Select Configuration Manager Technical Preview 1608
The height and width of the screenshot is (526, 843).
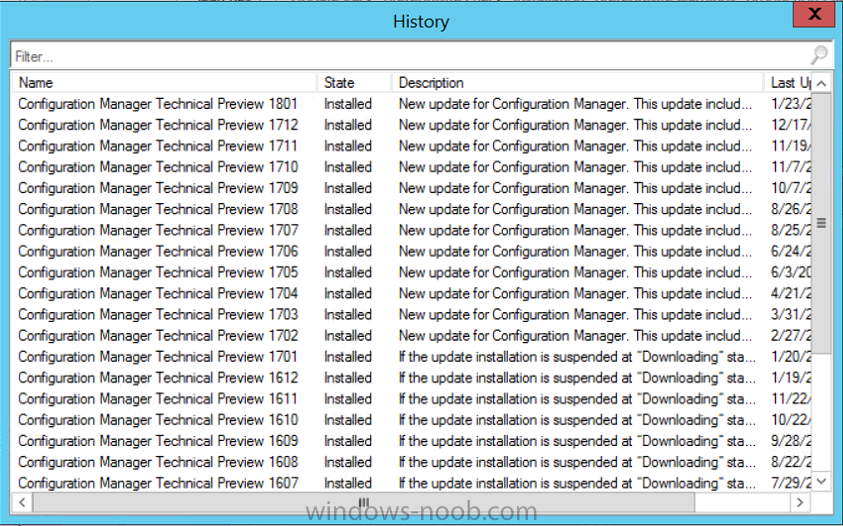point(158,462)
